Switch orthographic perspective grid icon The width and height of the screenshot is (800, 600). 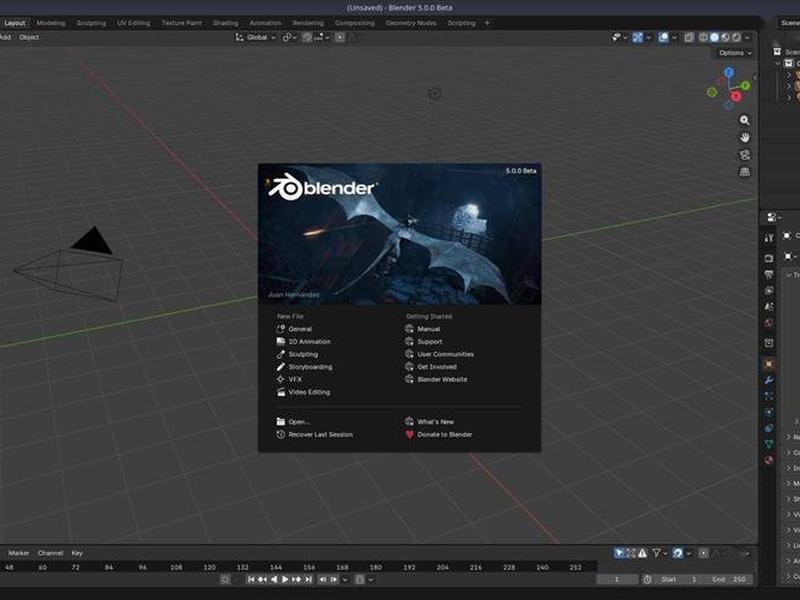744,172
